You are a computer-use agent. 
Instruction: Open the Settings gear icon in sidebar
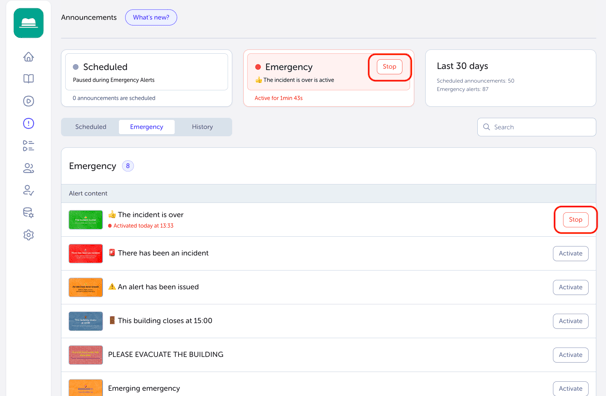(29, 235)
